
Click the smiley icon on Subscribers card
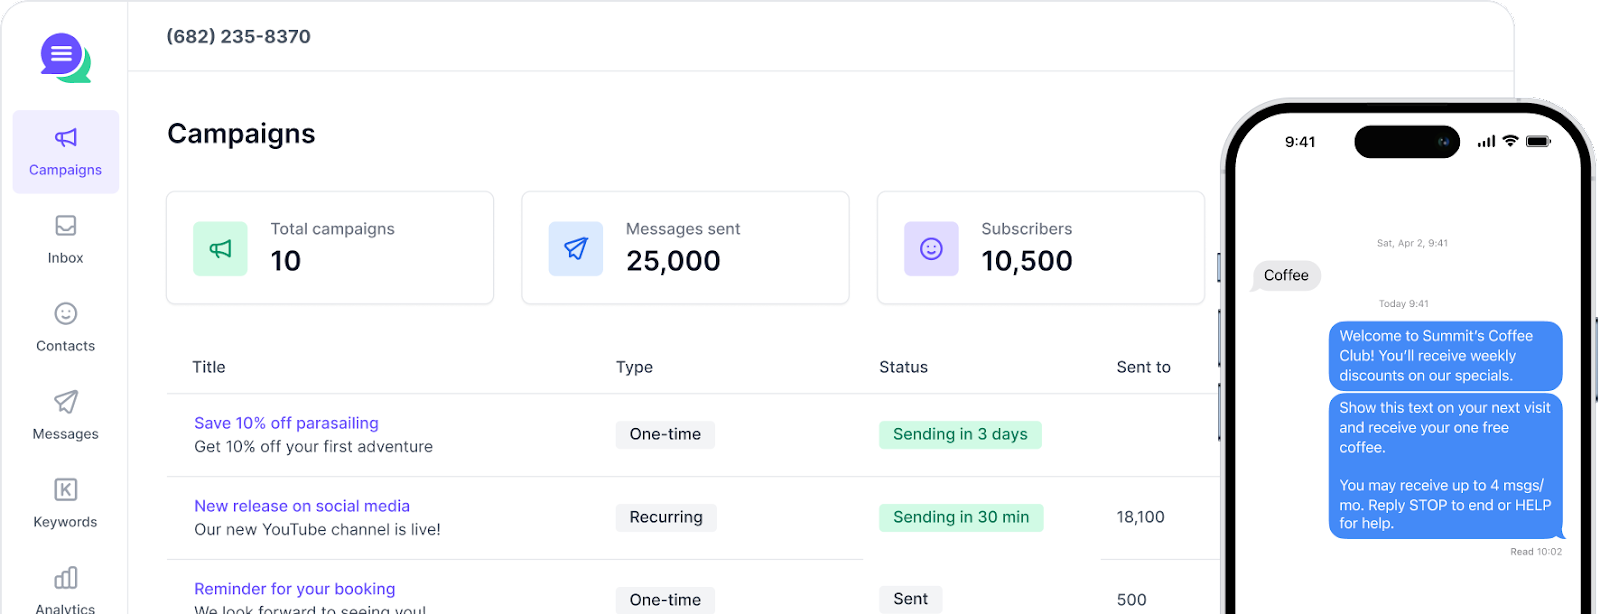(x=930, y=248)
